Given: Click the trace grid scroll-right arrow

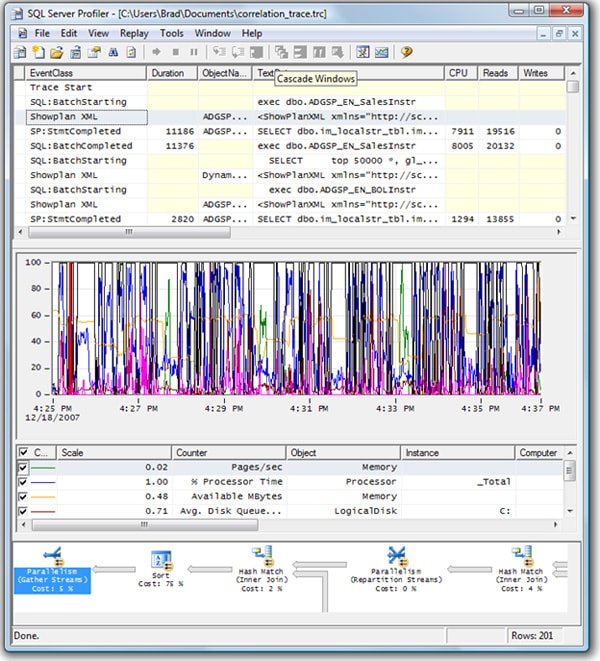Looking at the screenshot, I should [x=559, y=232].
